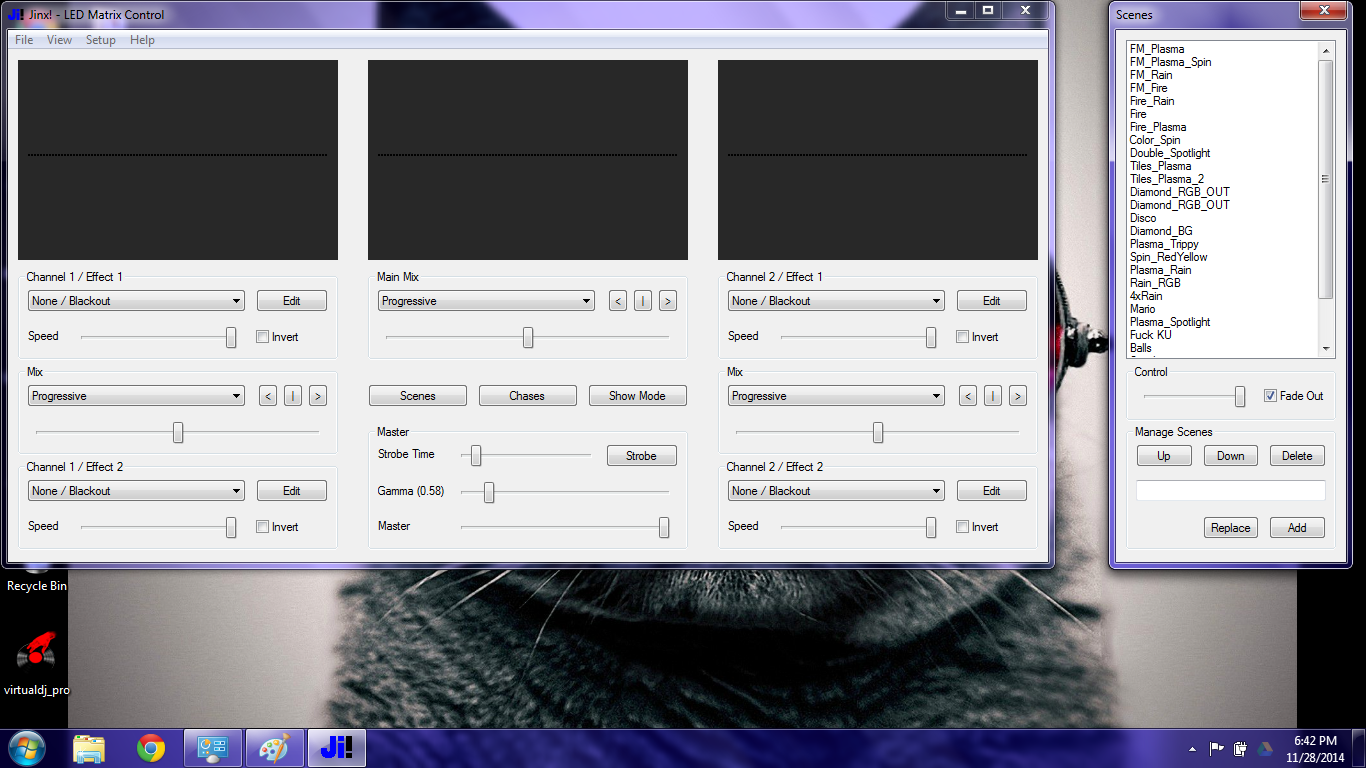
Task: Click Channel 1 Mix center button
Action: pos(293,396)
